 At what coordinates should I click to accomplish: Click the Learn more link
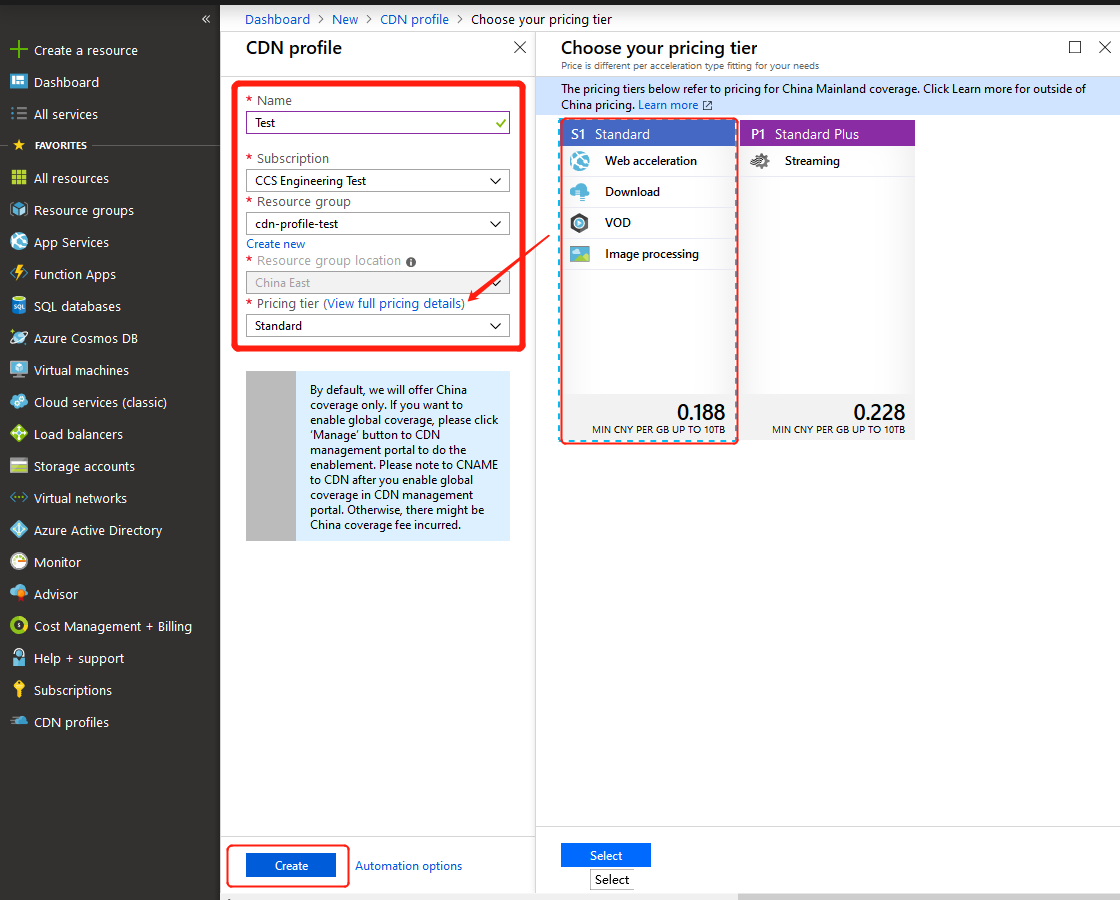coord(668,105)
